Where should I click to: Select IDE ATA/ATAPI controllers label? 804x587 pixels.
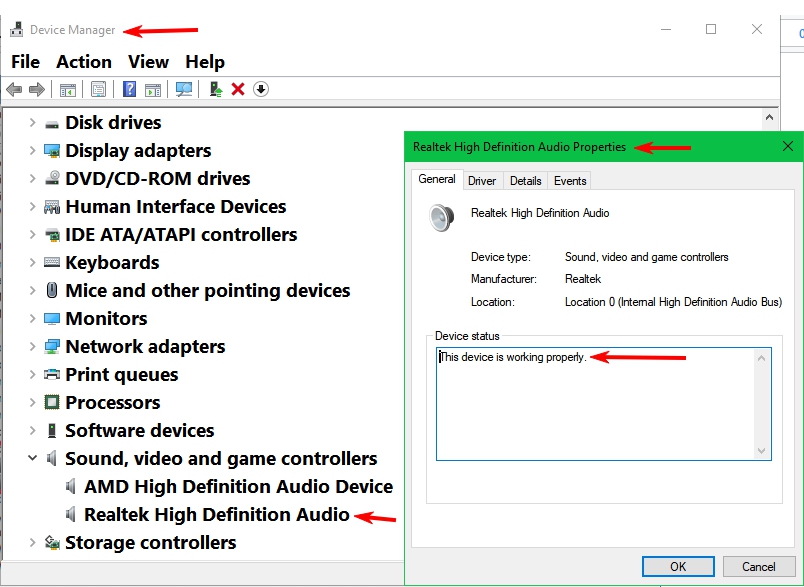[181, 235]
